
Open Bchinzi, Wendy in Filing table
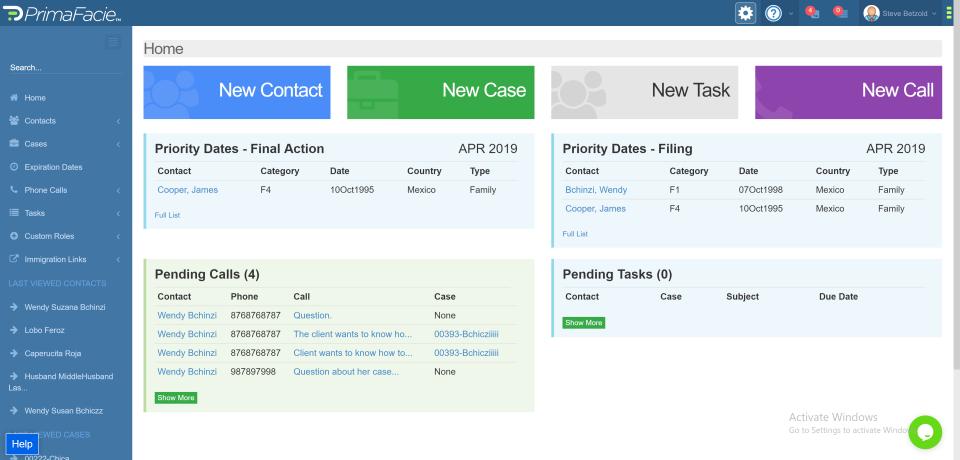pos(596,190)
